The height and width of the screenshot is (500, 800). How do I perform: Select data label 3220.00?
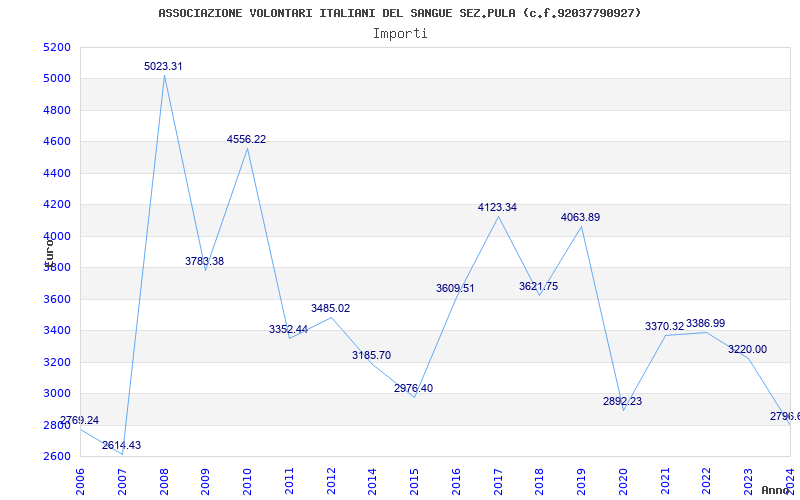click(747, 349)
